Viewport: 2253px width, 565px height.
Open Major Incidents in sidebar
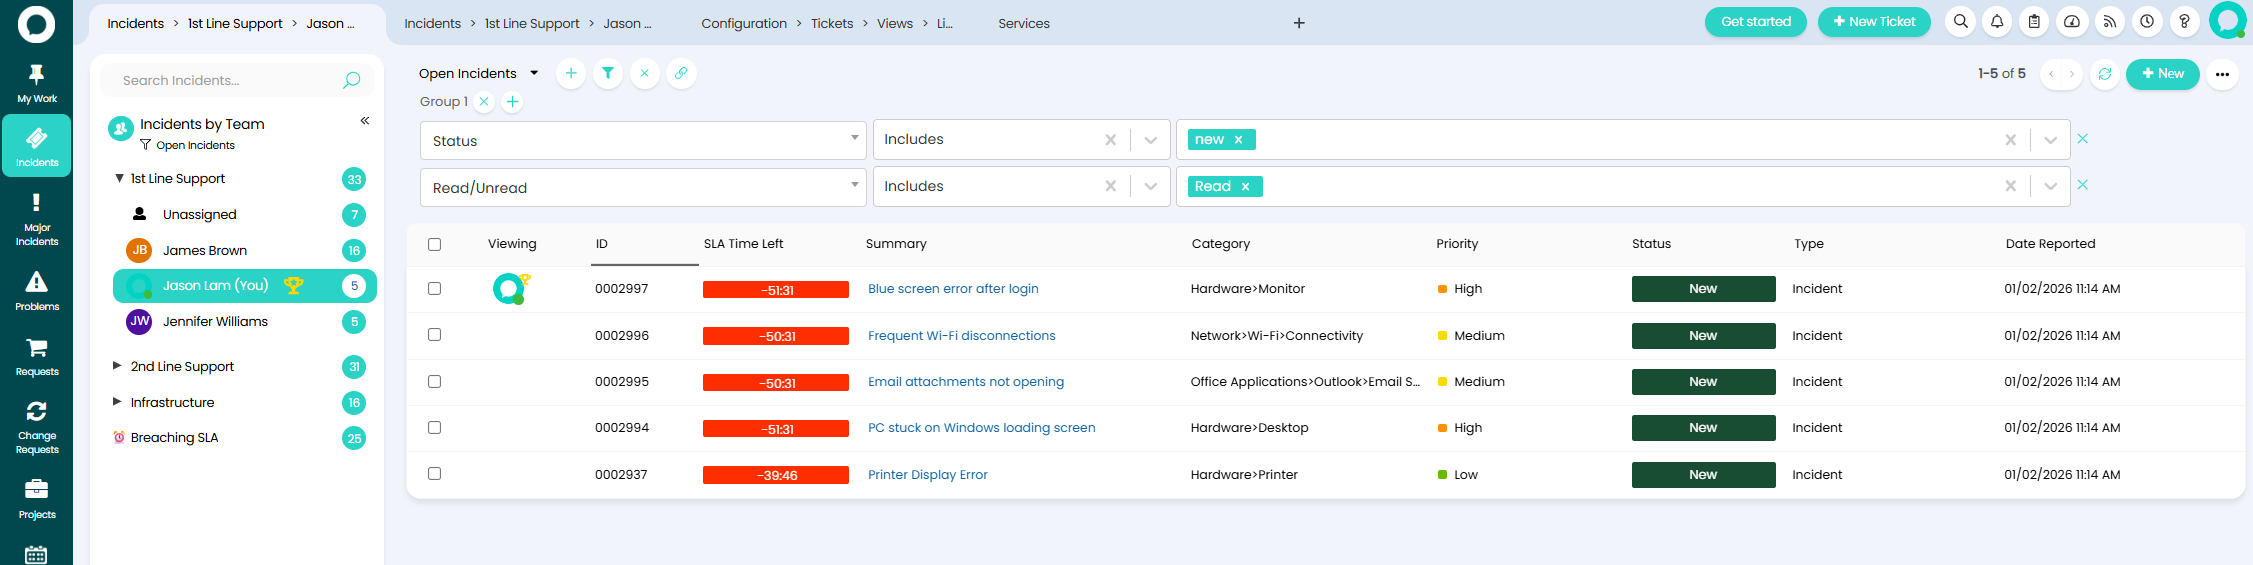[36, 220]
